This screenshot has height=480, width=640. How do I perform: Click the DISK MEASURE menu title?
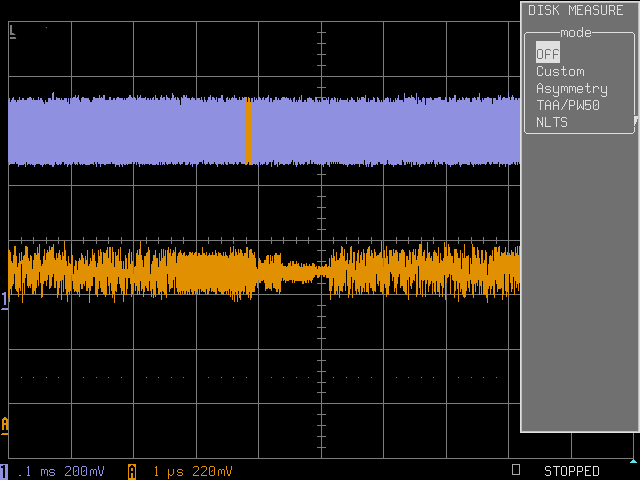576,10
